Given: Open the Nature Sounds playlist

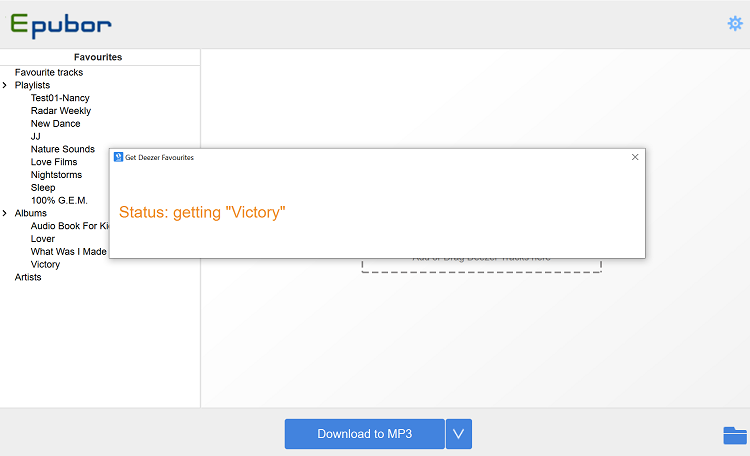Looking at the screenshot, I should (x=63, y=149).
